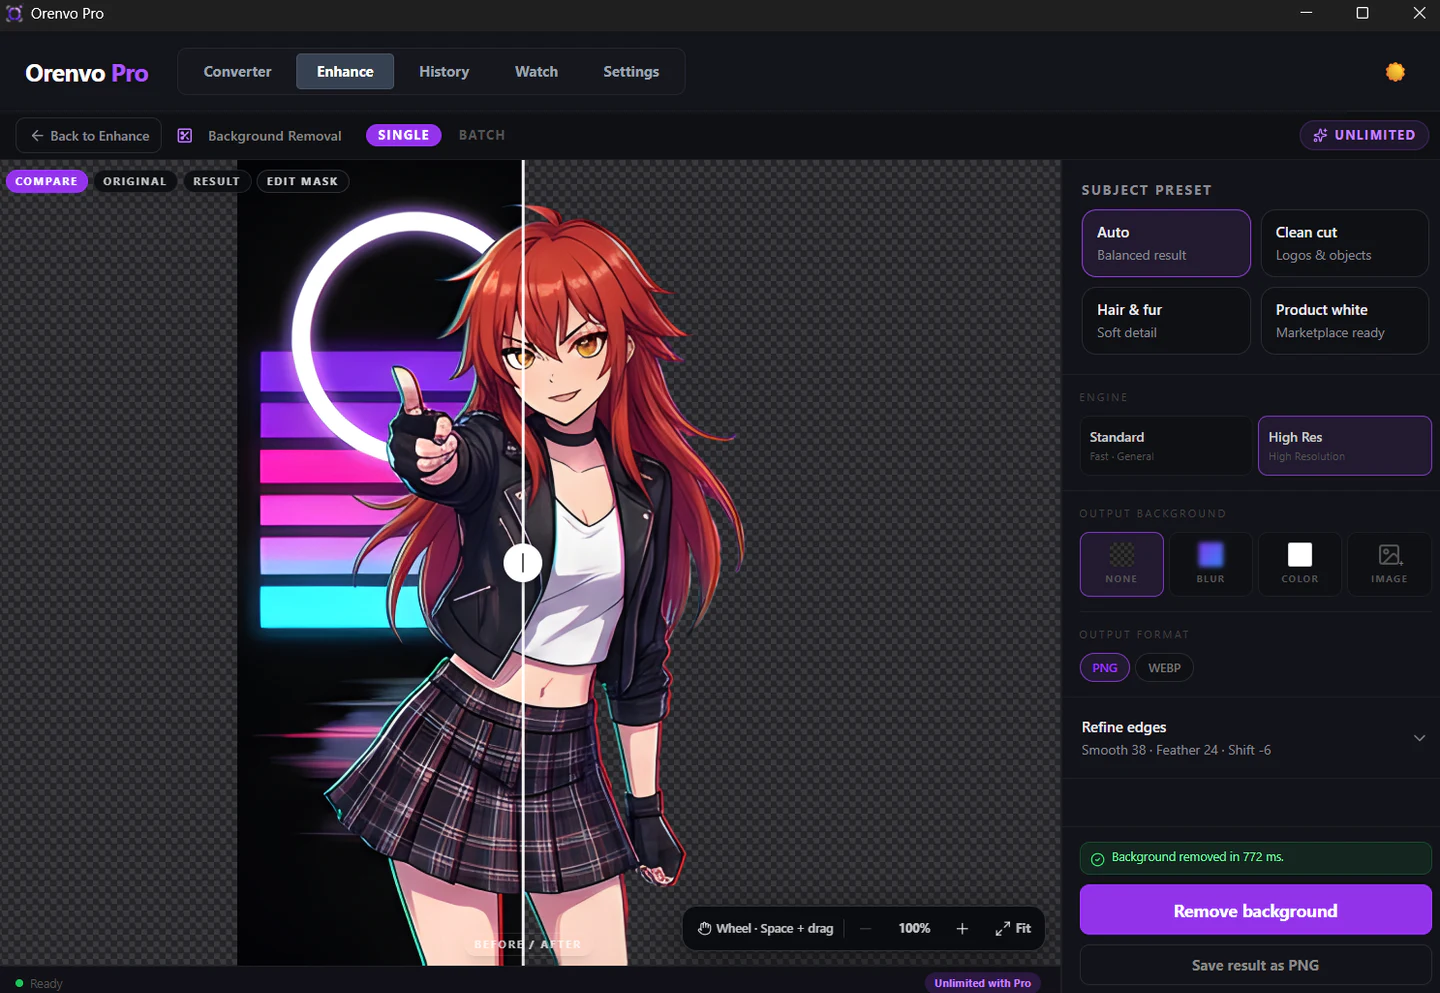Click the UNLIMITED badge
The width and height of the screenshot is (1440, 993).
[1364, 135]
